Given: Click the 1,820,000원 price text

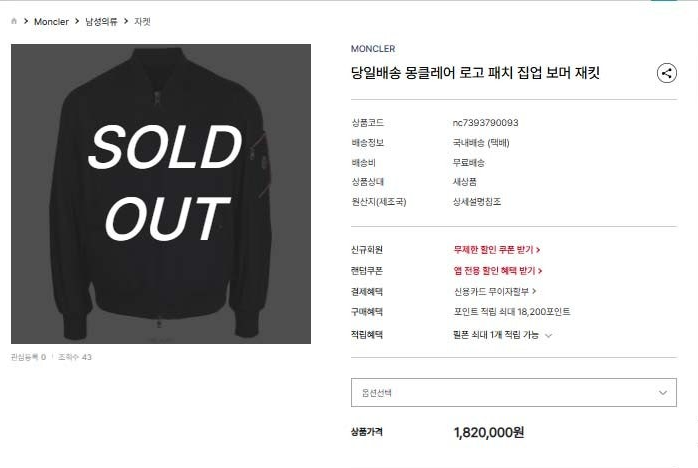Looking at the screenshot, I should pos(488,432).
